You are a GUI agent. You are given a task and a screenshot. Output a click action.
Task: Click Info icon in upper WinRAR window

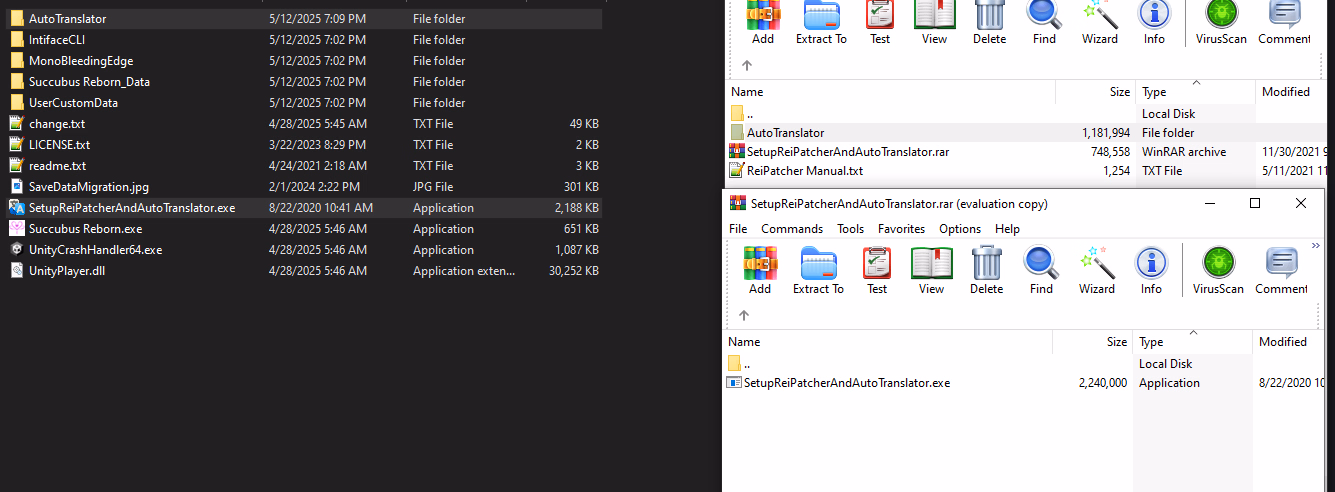1154,22
